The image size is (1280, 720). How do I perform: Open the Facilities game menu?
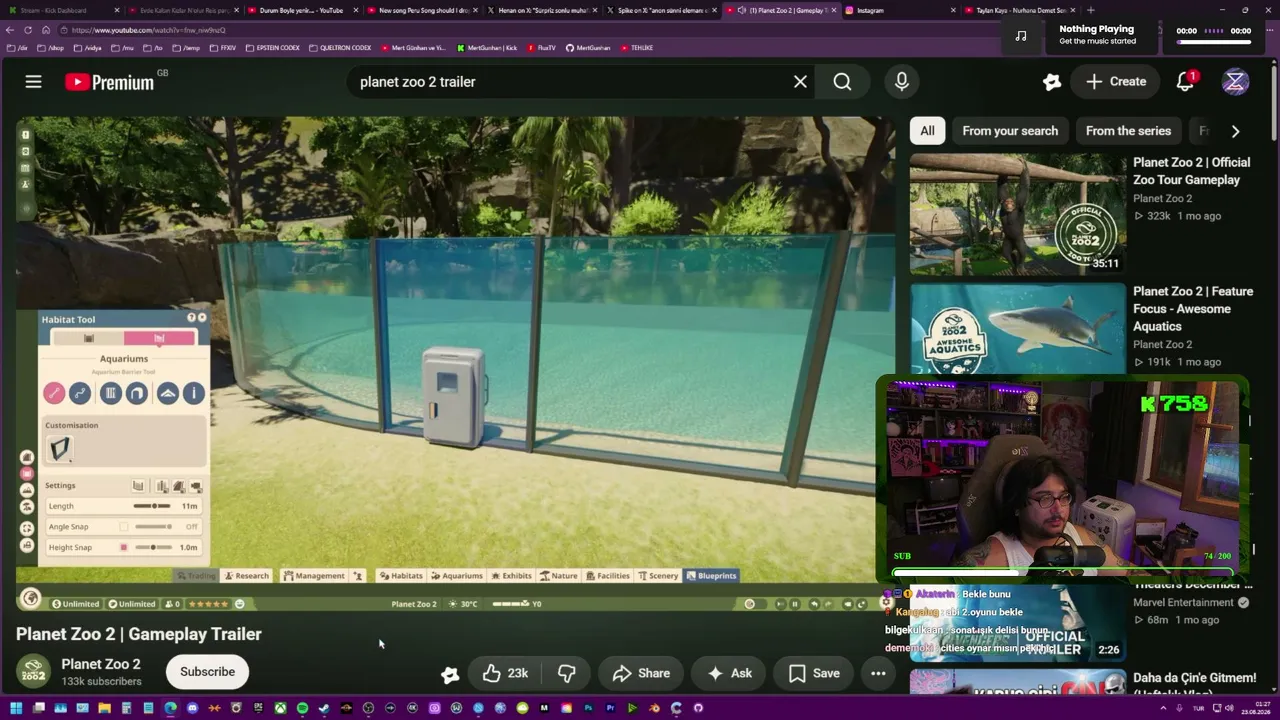coord(608,576)
